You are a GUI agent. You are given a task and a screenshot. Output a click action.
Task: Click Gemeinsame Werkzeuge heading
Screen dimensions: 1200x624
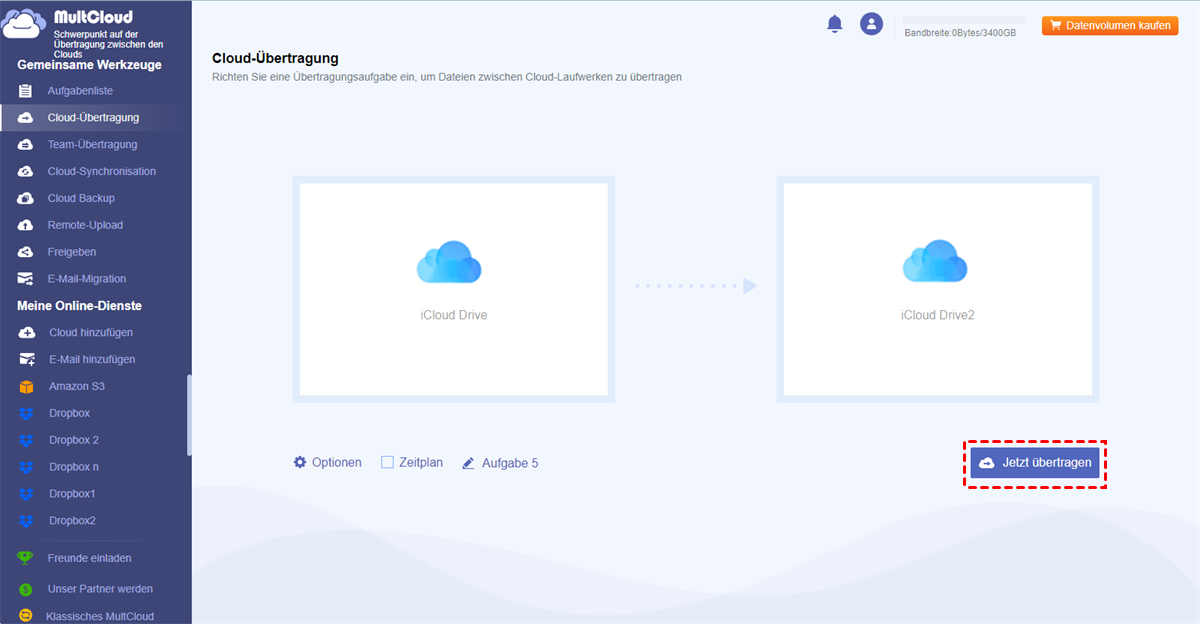click(x=89, y=65)
